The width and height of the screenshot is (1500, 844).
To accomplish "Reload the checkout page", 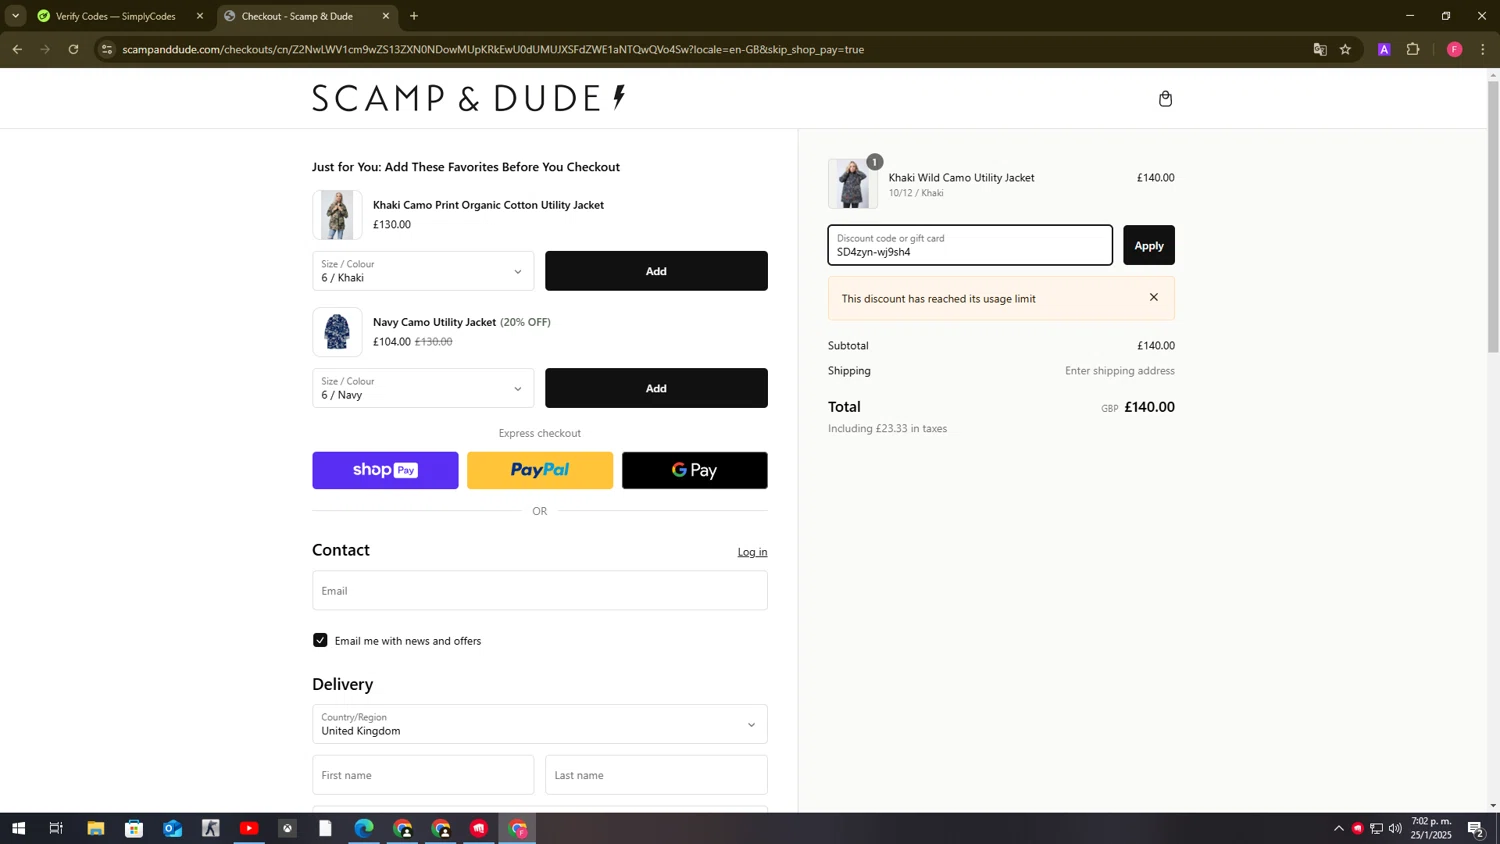I will click(x=73, y=49).
